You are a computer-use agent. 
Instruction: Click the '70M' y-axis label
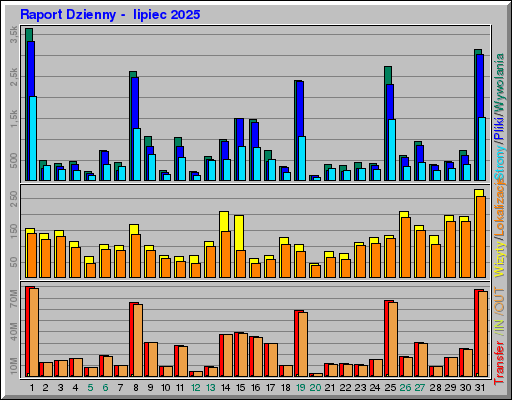click(14, 298)
